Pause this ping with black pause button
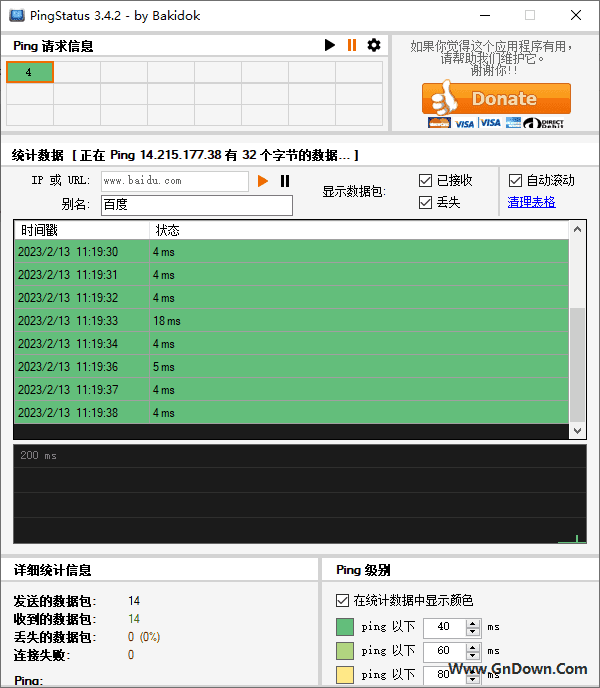 click(285, 181)
